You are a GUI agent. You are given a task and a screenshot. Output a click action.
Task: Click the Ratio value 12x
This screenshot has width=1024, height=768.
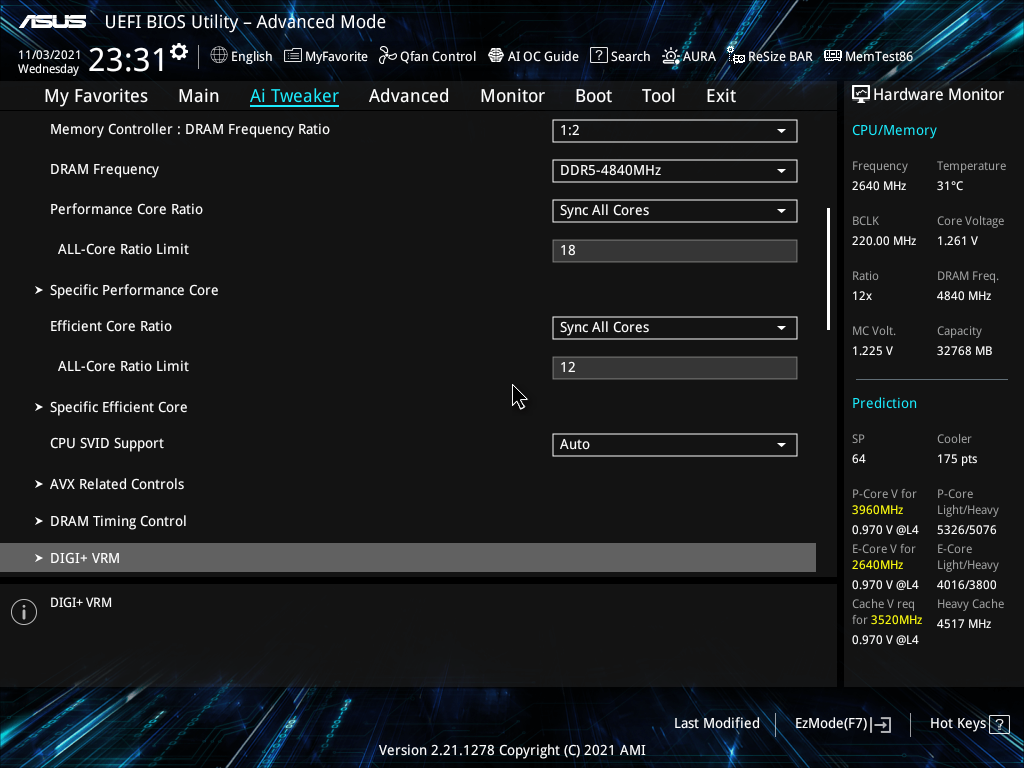(862, 296)
